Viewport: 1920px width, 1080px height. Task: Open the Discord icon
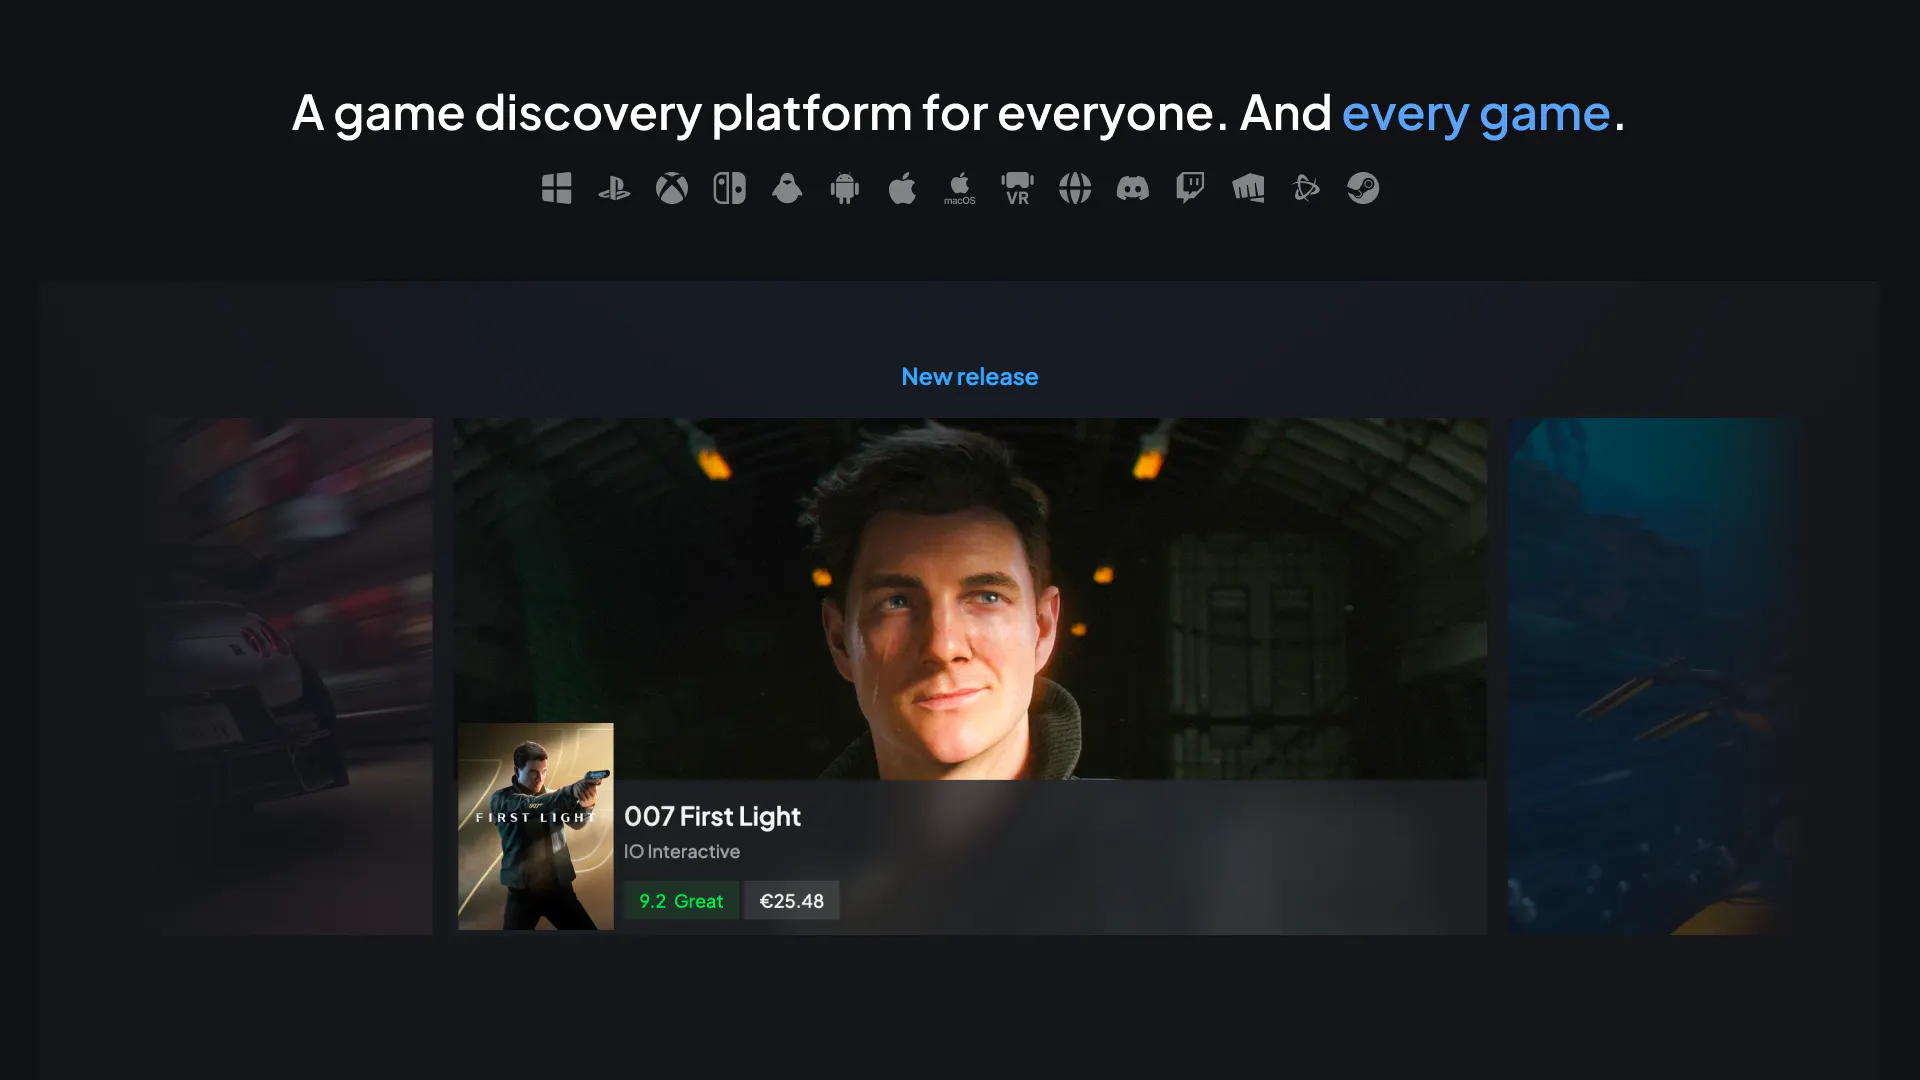click(x=1133, y=188)
